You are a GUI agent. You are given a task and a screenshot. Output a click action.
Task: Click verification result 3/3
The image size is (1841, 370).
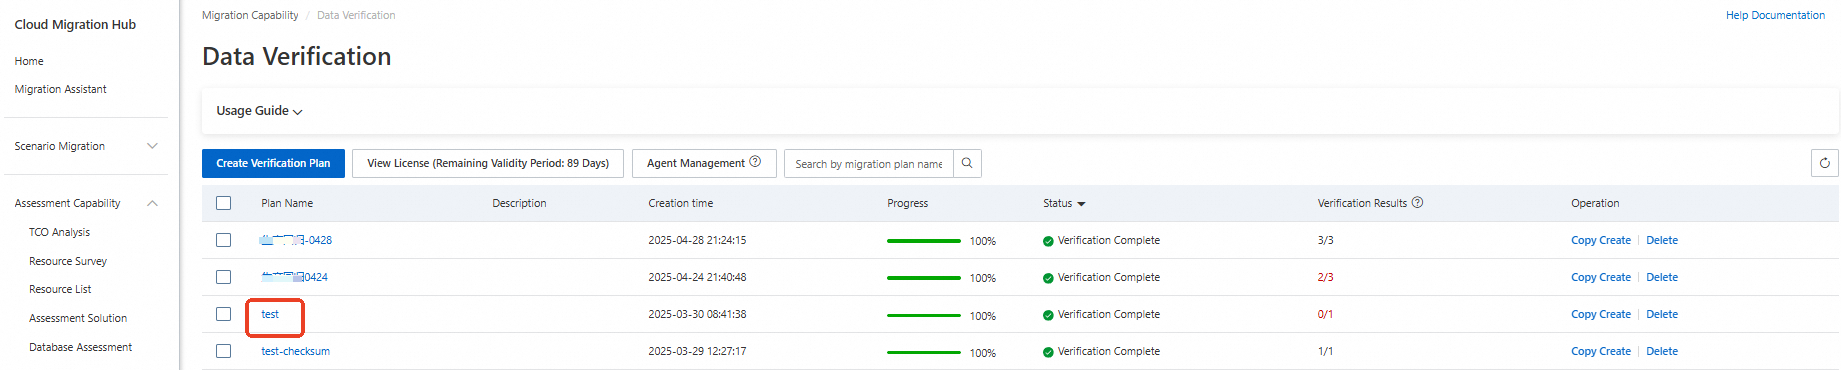tap(1325, 240)
